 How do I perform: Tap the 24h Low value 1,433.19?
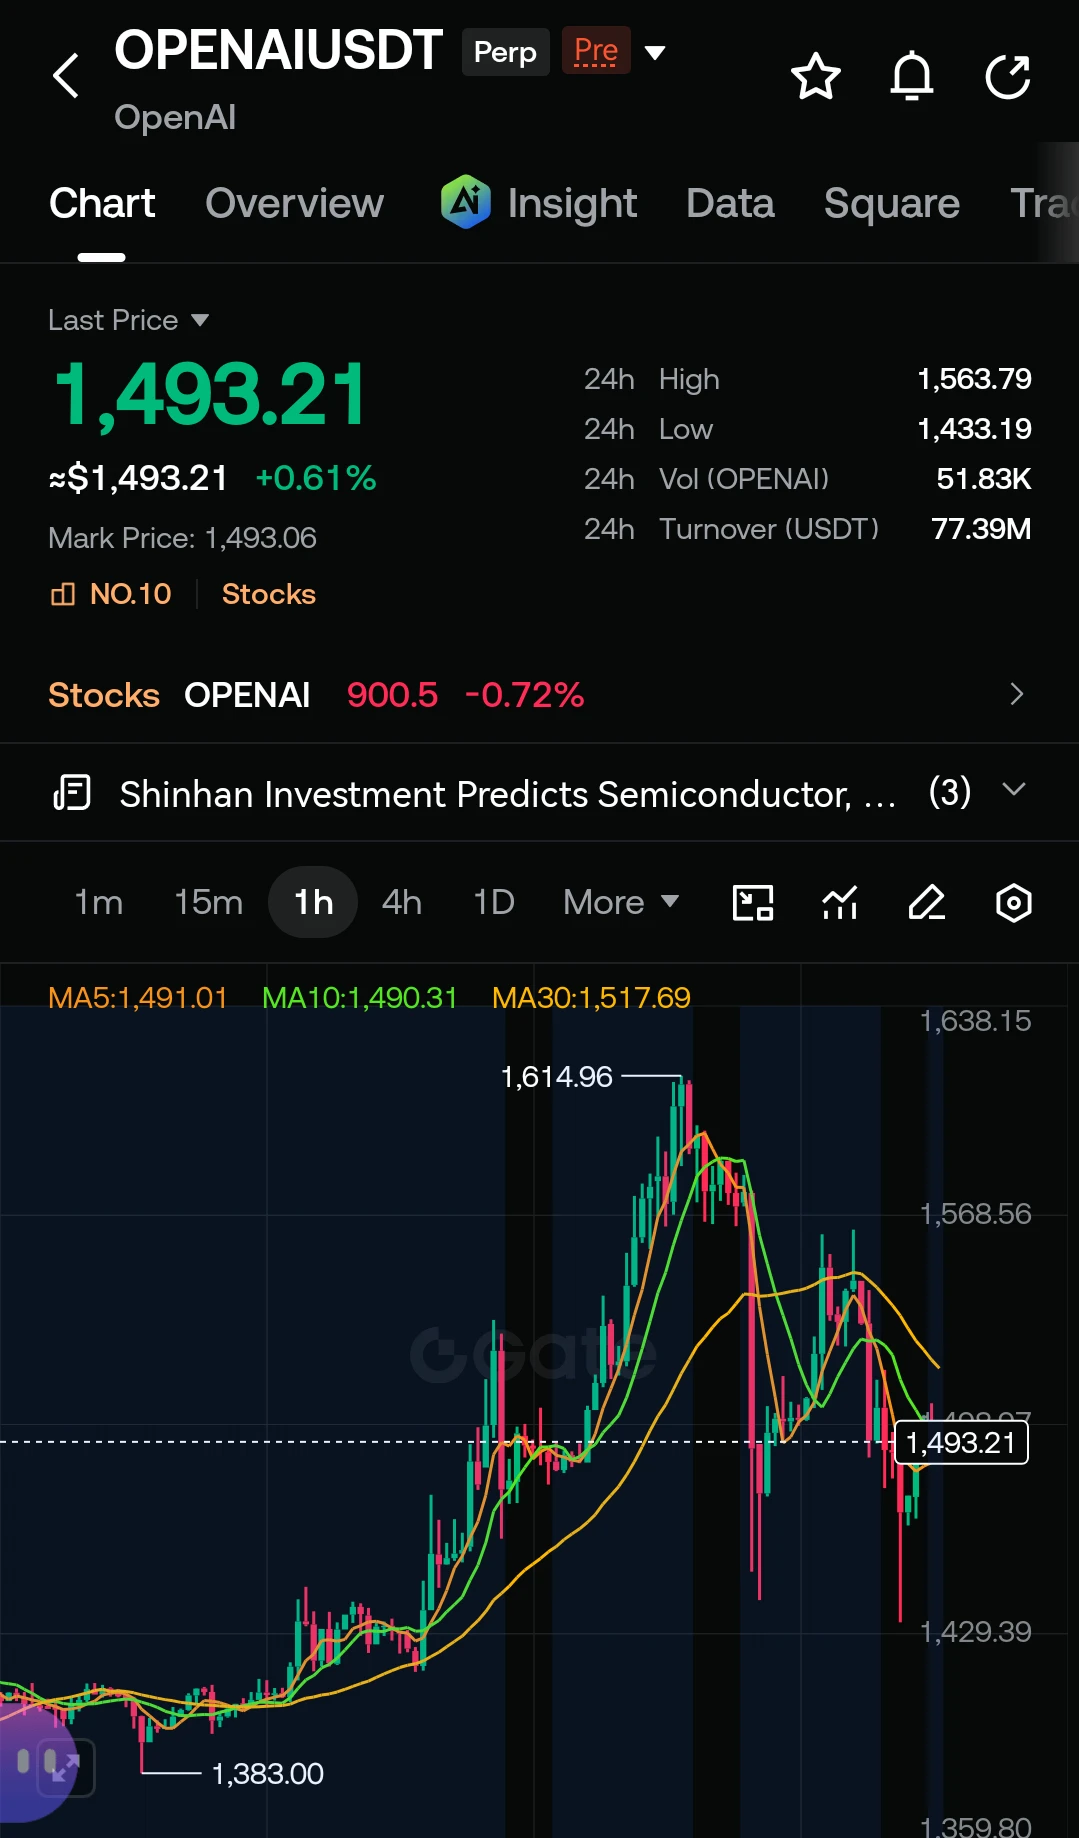(974, 429)
